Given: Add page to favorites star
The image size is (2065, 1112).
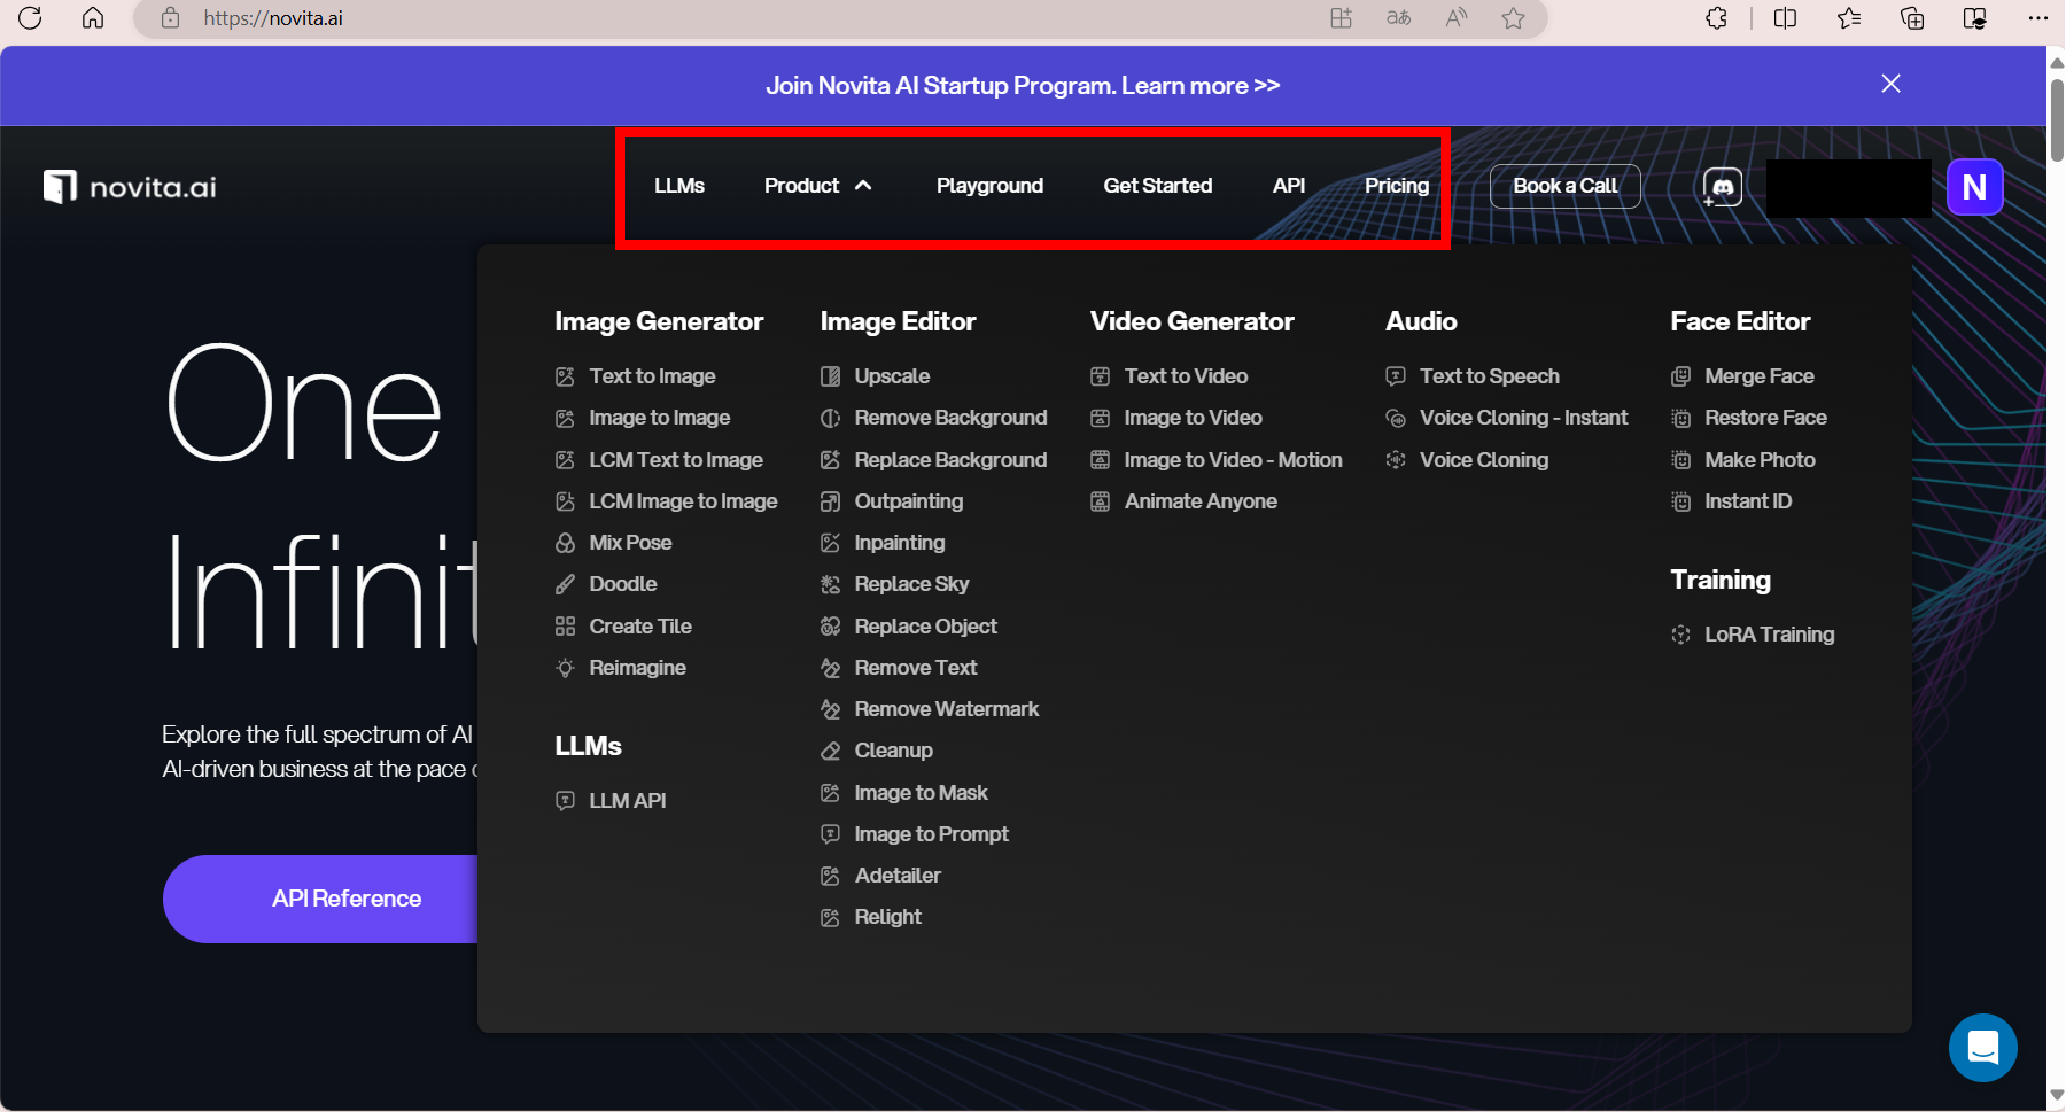Looking at the screenshot, I should [x=1513, y=18].
